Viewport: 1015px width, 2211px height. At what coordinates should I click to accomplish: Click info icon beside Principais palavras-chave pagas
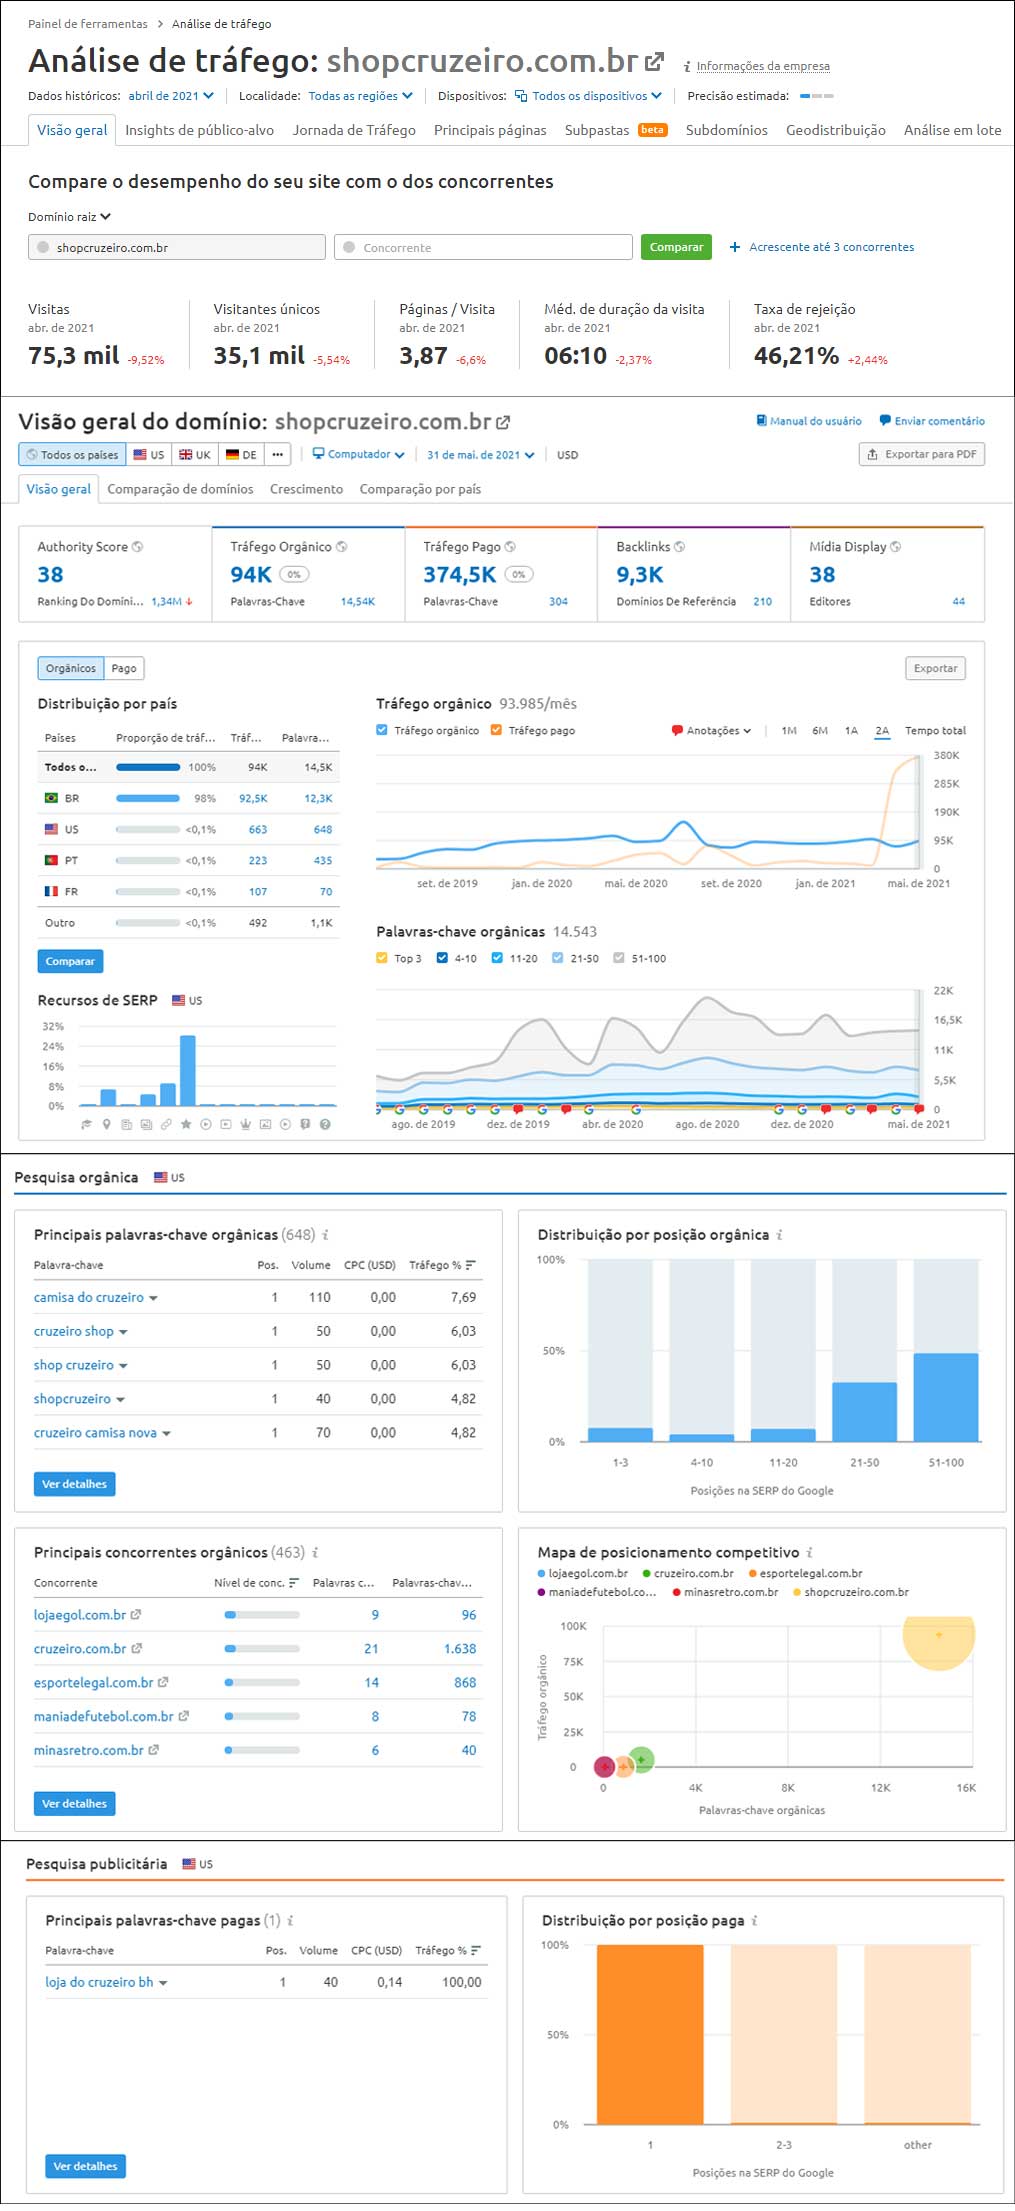tap(290, 1921)
